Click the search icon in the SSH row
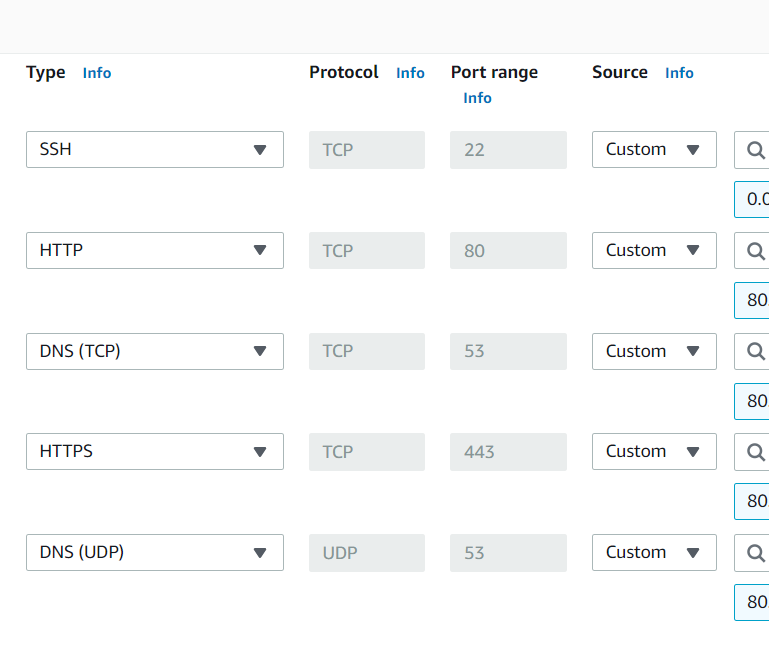 tap(755, 150)
